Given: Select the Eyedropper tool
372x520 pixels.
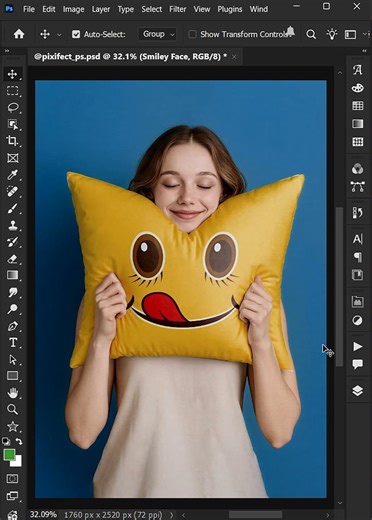Looking at the screenshot, I should 13,174.
